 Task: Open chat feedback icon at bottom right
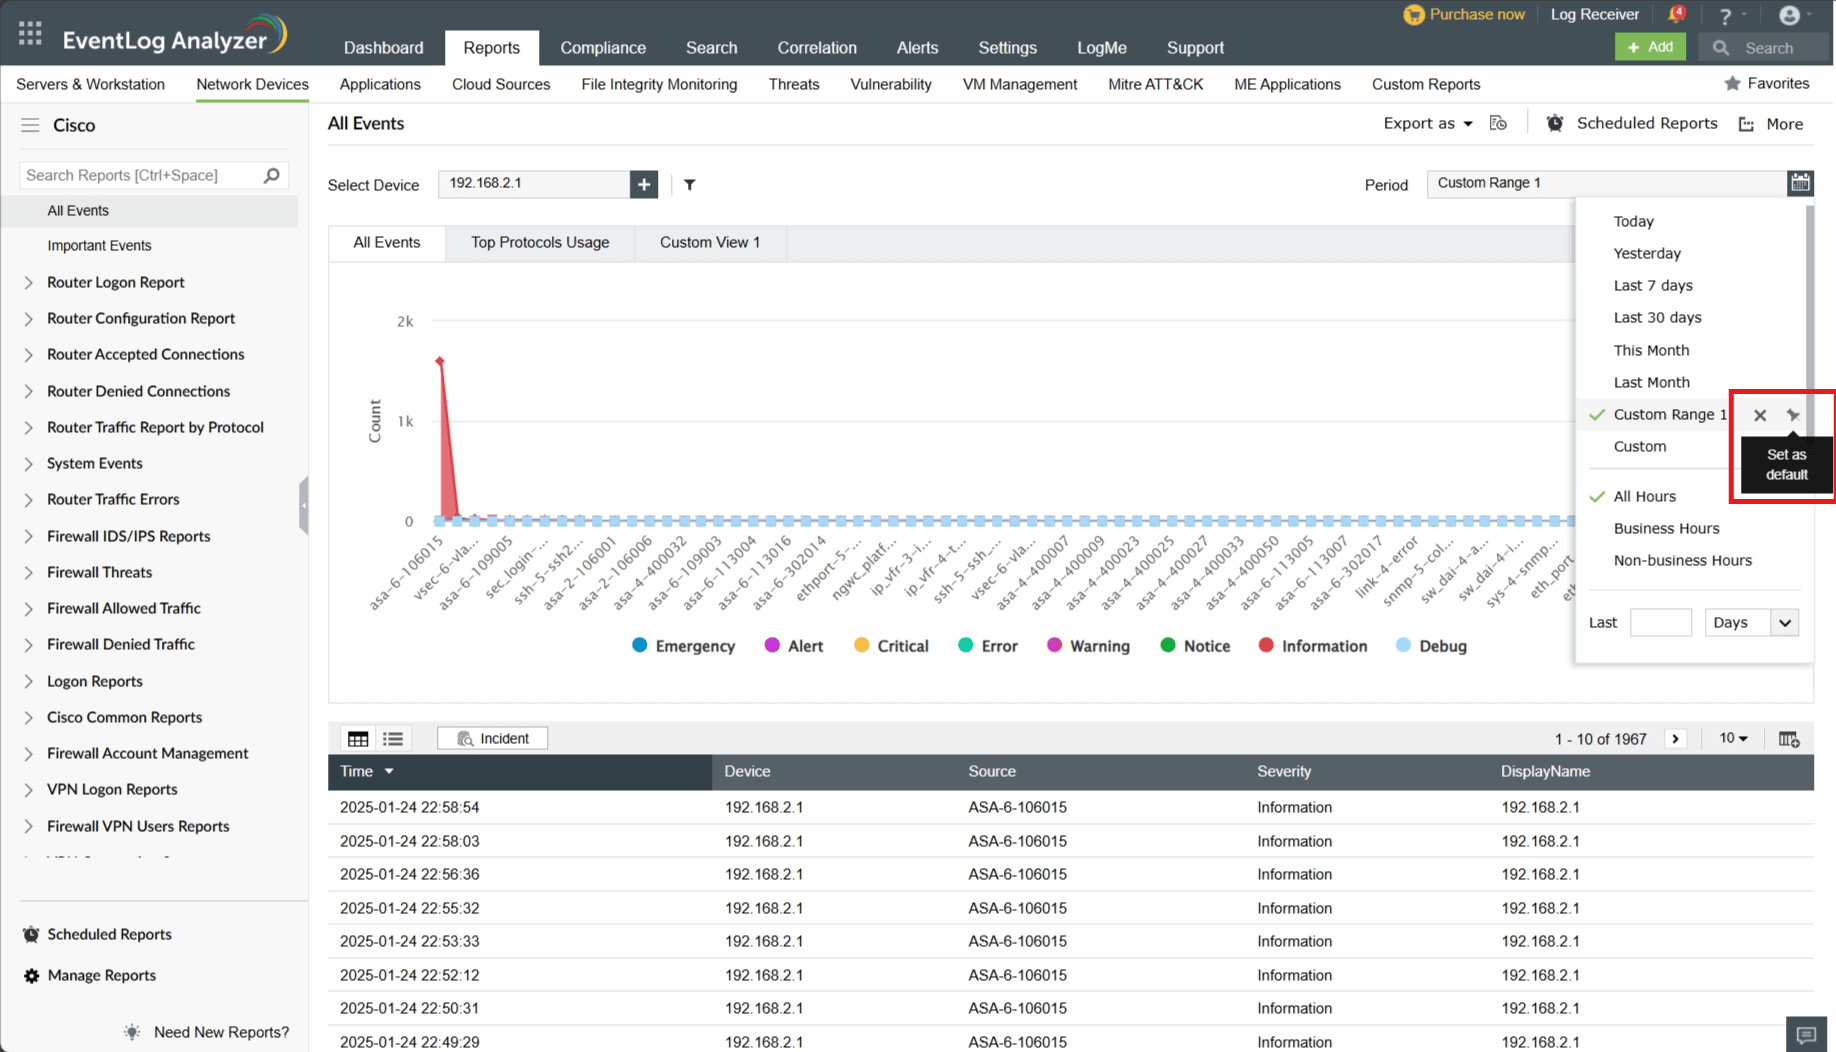click(x=1806, y=1035)
